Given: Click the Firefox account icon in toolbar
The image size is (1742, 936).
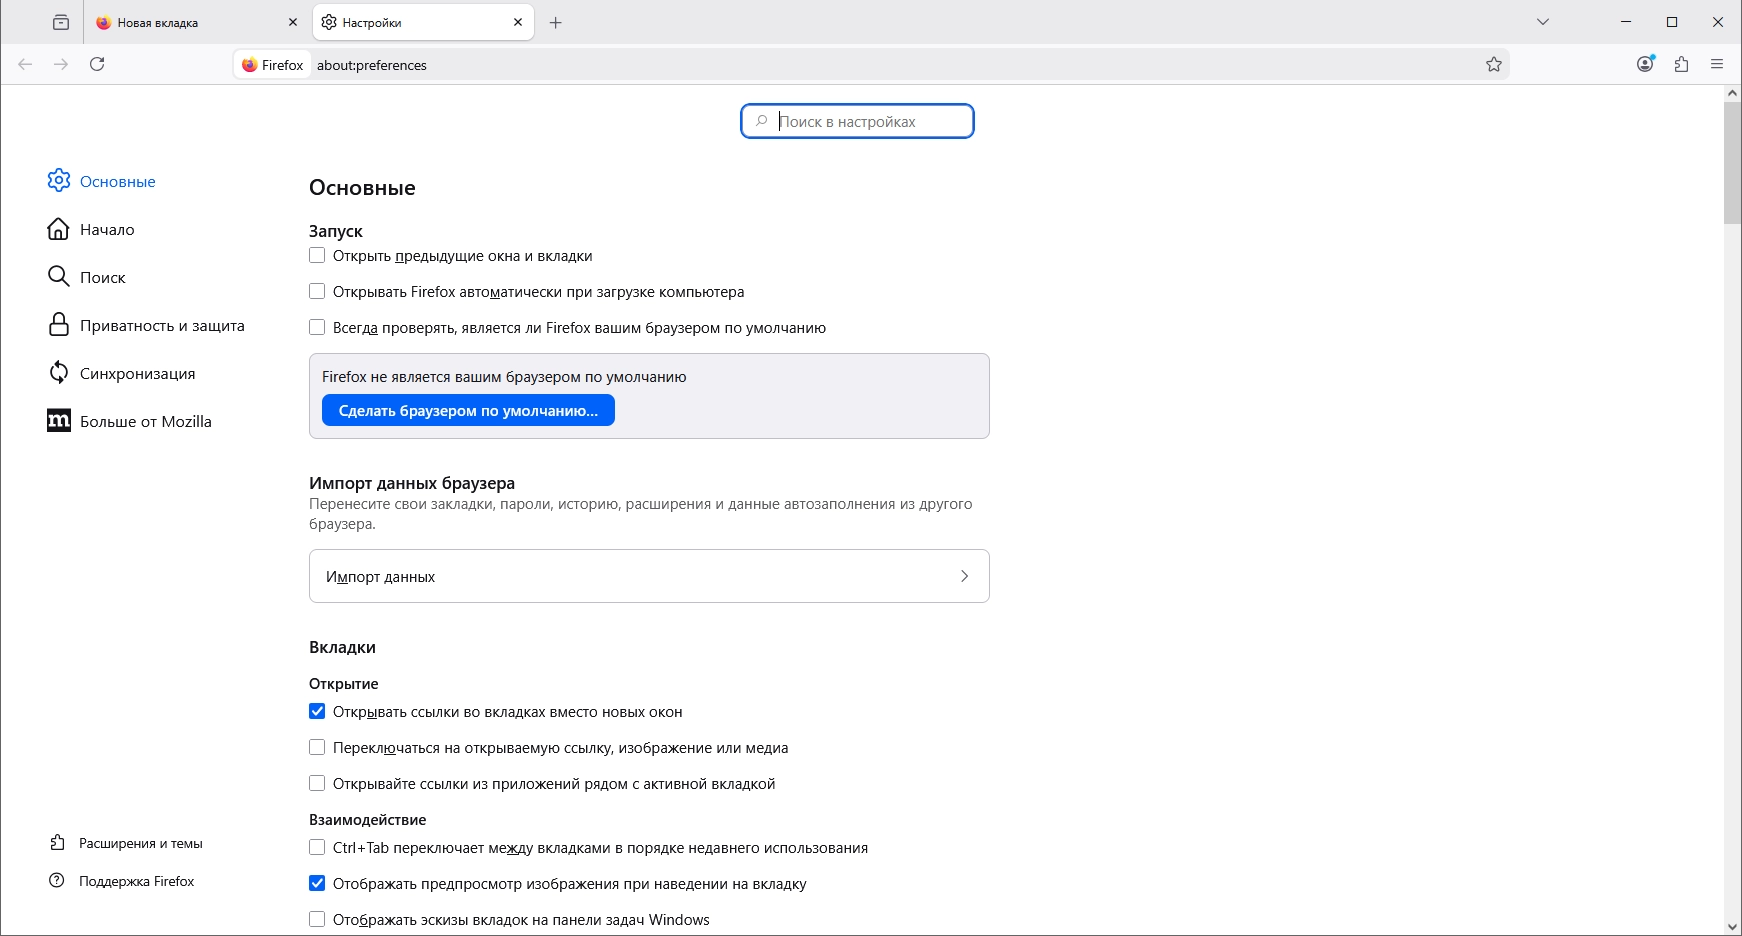Looking at the screenshot, I should coord(1645,64).
